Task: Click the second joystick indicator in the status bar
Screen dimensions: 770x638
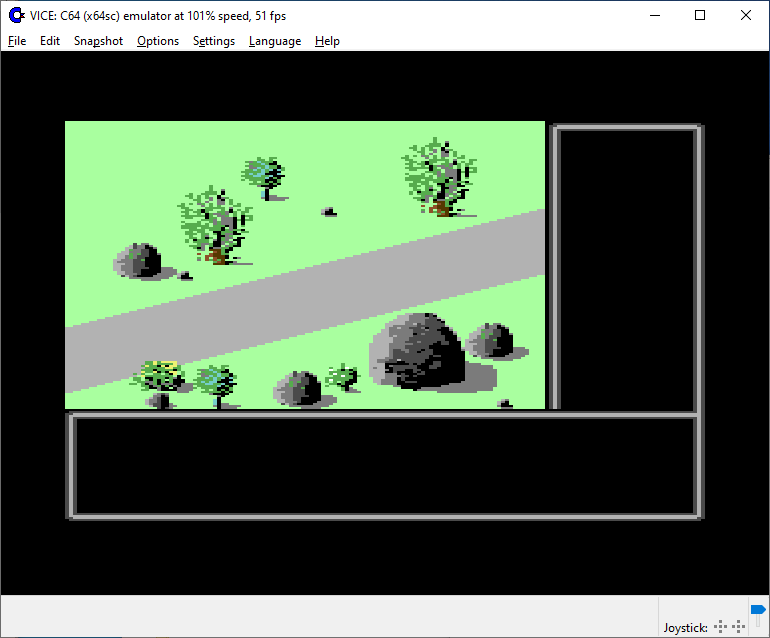Action: tap(738, 627)
